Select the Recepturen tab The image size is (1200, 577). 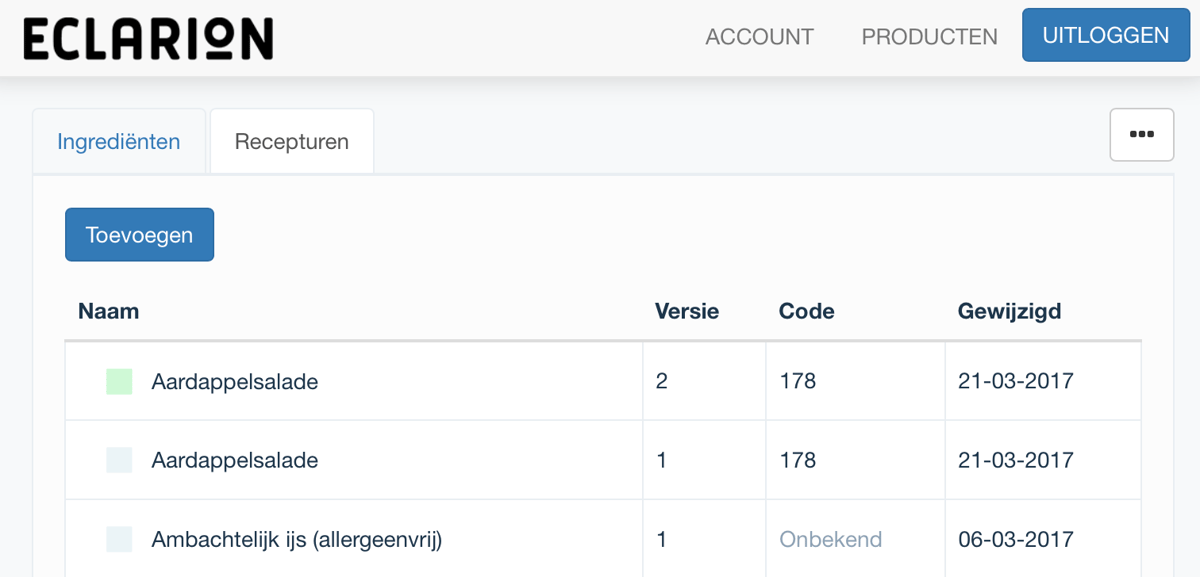tap(291, 141)
